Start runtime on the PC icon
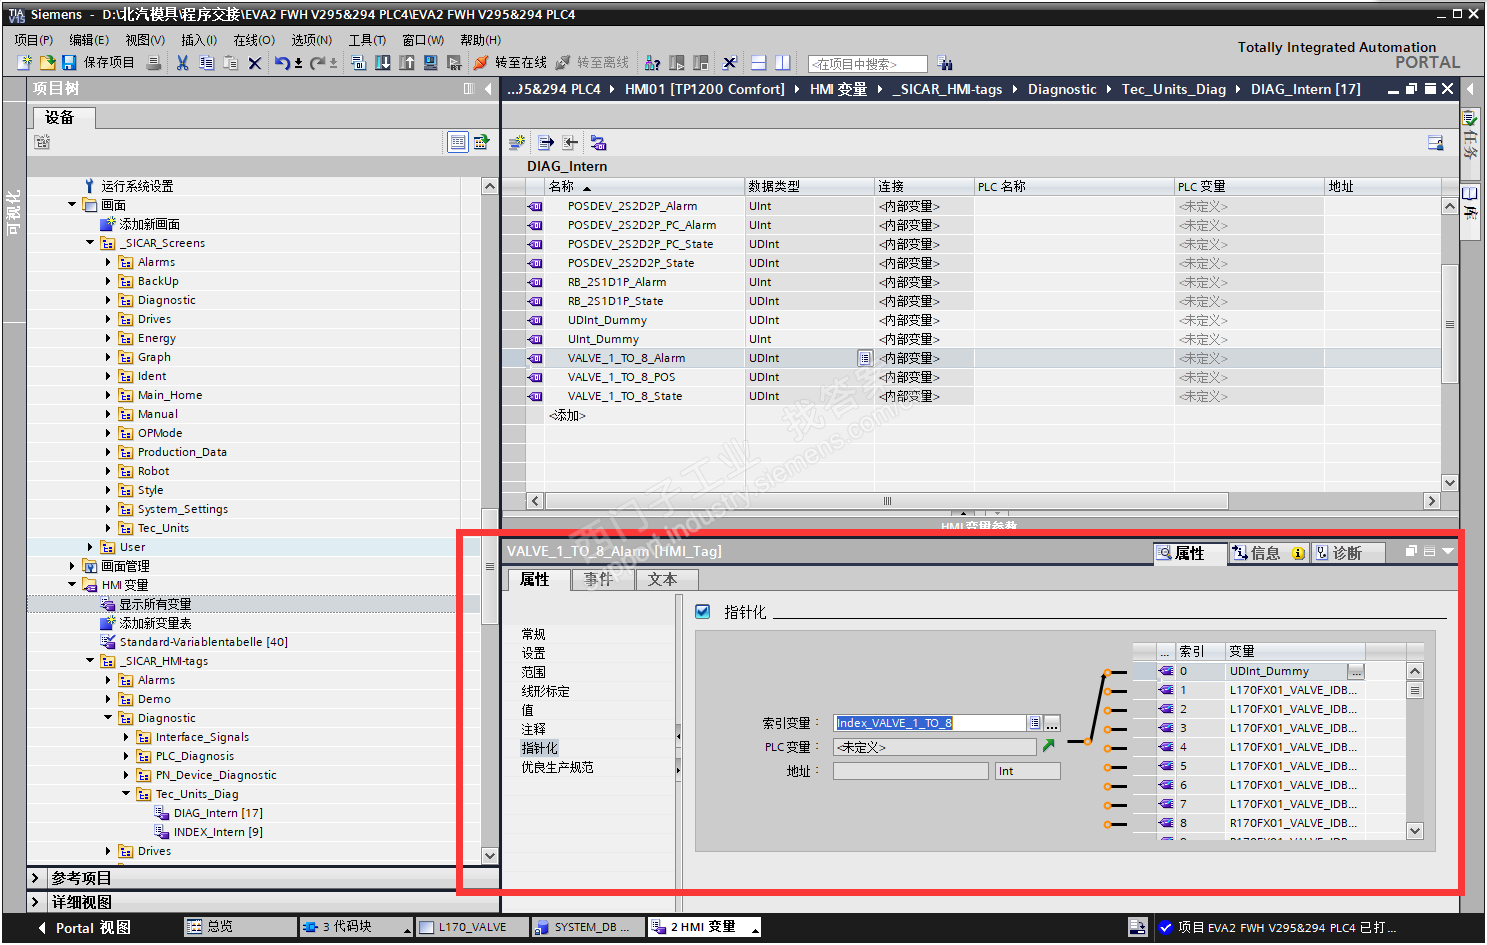Screen dimensions: 1487x945 click(454, 63)
